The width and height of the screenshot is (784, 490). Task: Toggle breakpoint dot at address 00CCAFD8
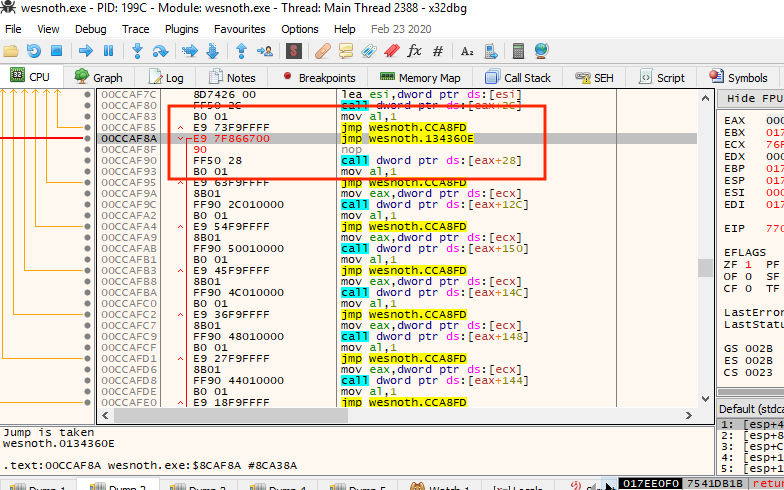pos(88,380)
